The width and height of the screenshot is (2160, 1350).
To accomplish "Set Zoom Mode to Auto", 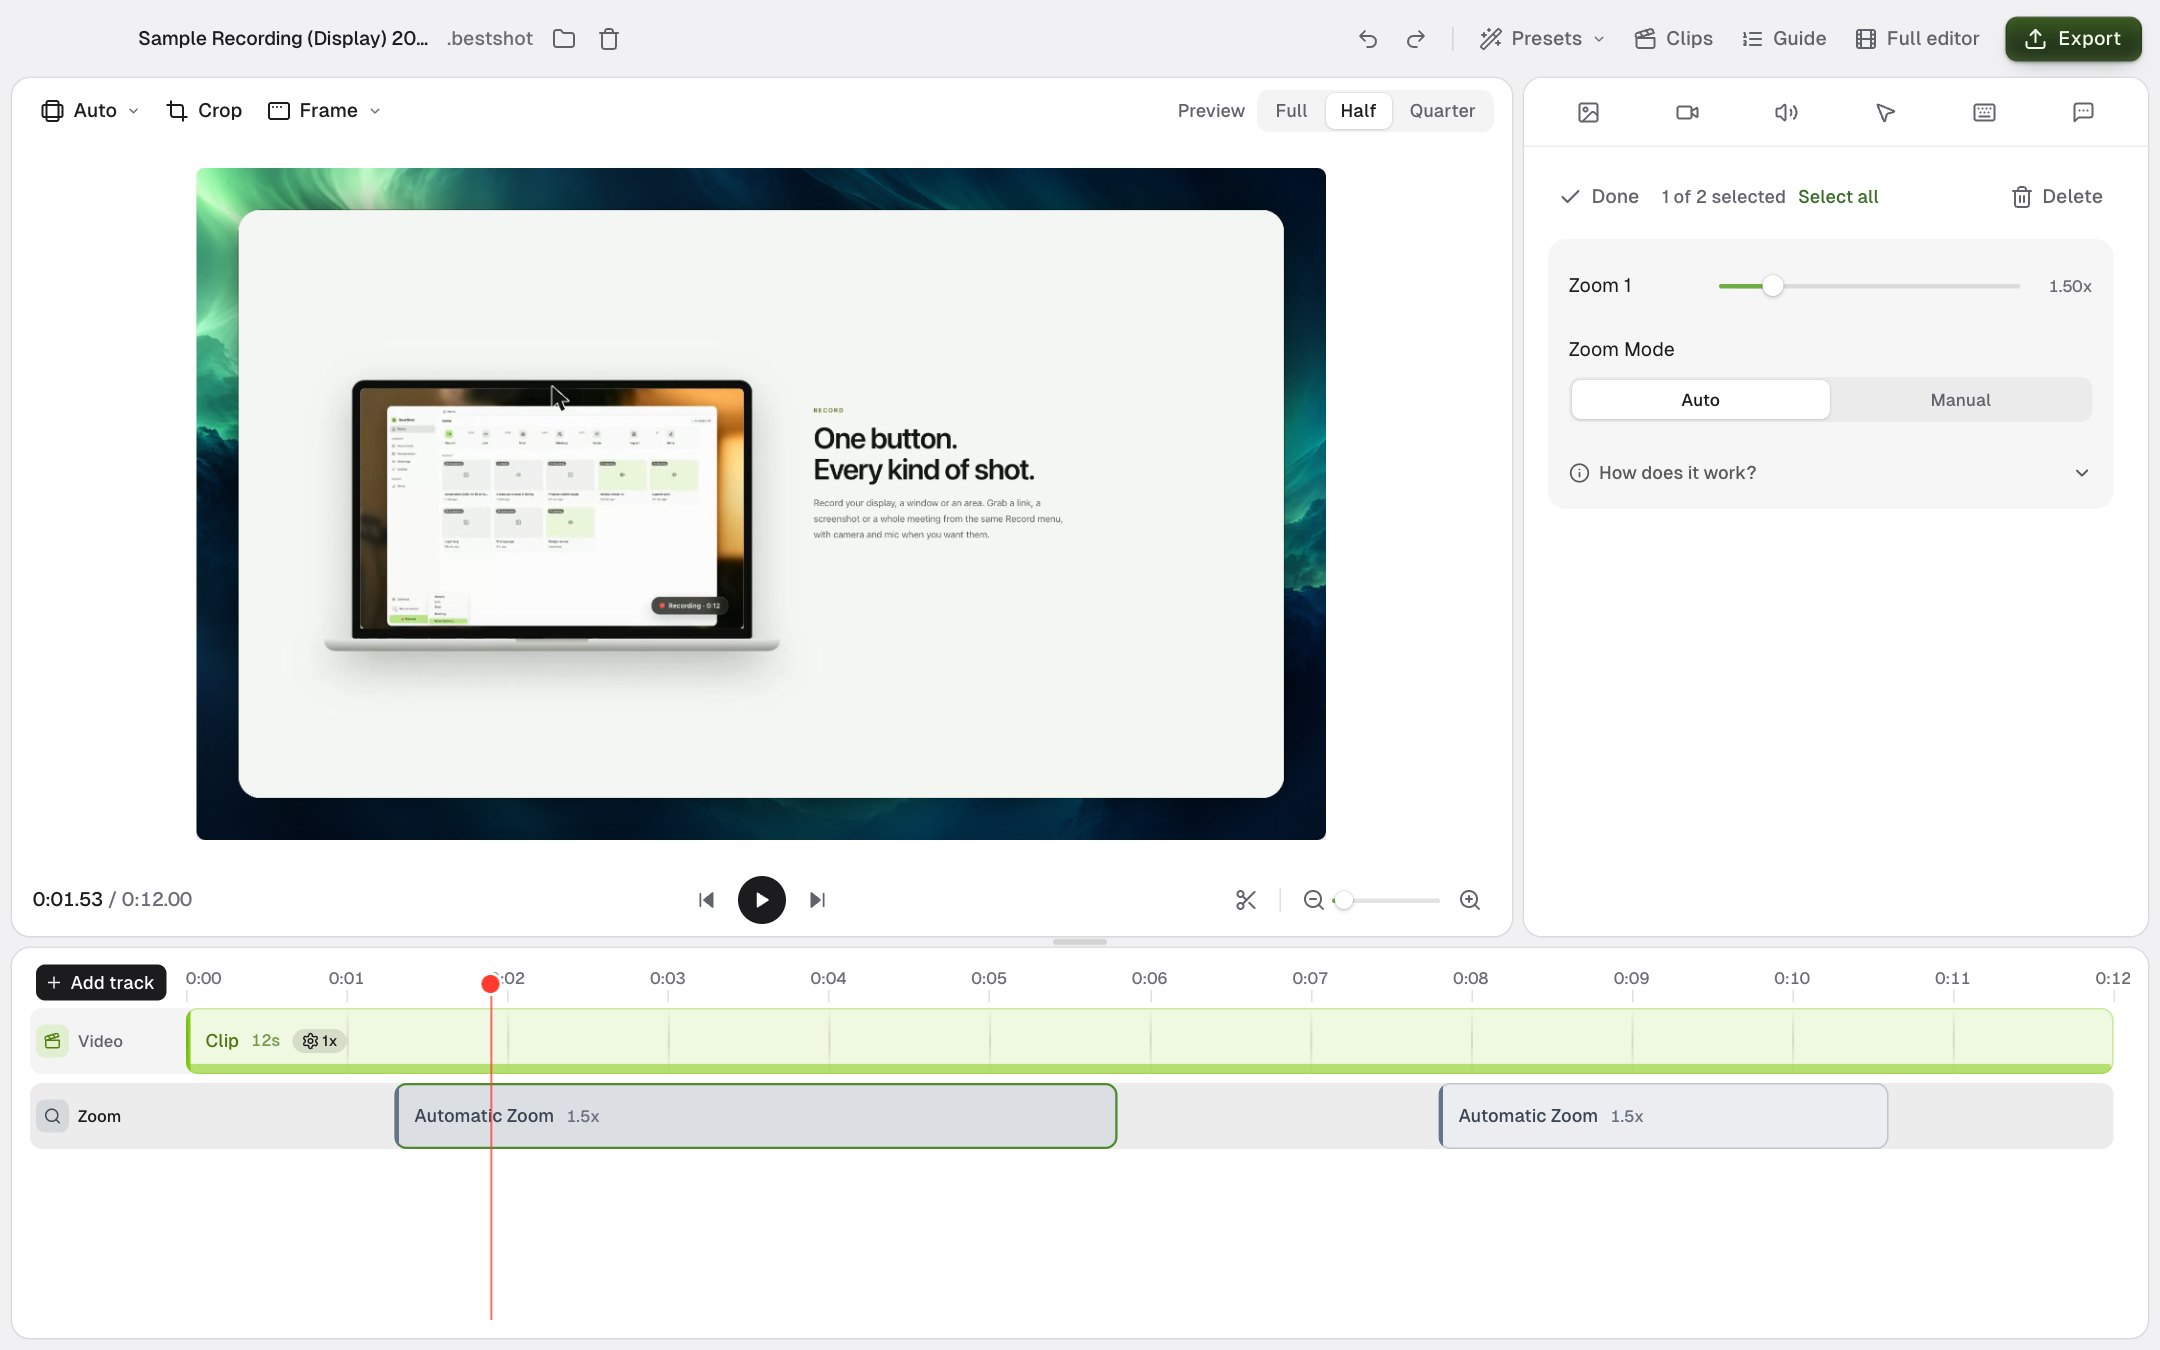I will [1700, 400].
